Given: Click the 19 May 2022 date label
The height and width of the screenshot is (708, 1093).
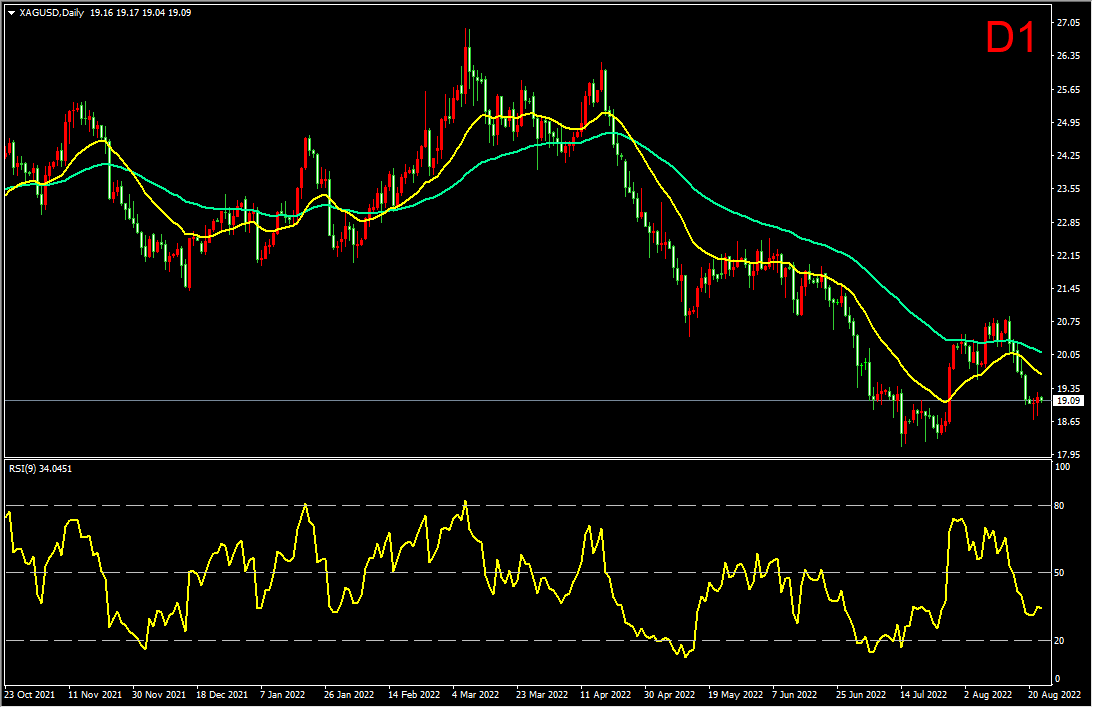Looking at the screenshot, I should pyautogui.click(x=735, y=695).
